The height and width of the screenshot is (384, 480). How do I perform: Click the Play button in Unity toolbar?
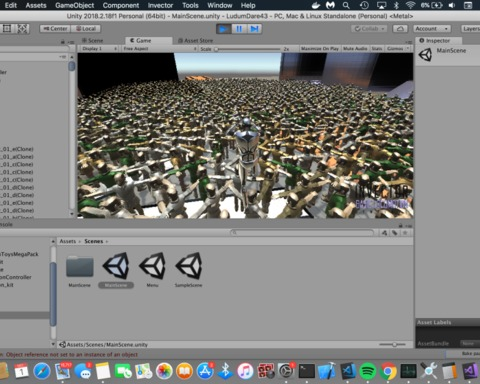pyautogui.click(x=223, y=29)
